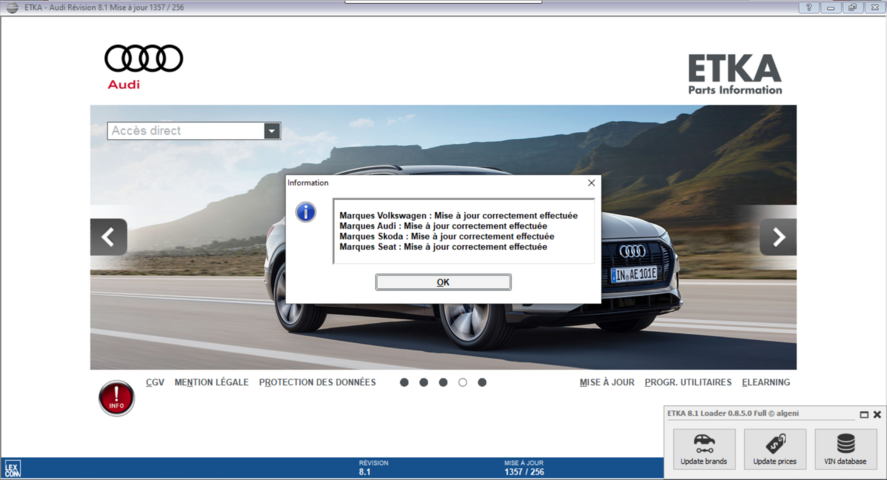Screen dimensions: 887x480
Task: Select the third carousel dot
Action: pos(443,383)
